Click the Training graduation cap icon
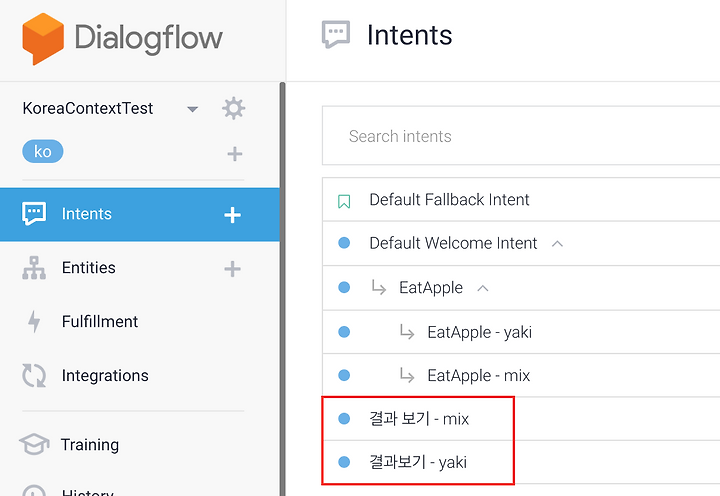The height and width of the screenshot is (496, 720). pyautogui.click(x=34, y=444)
